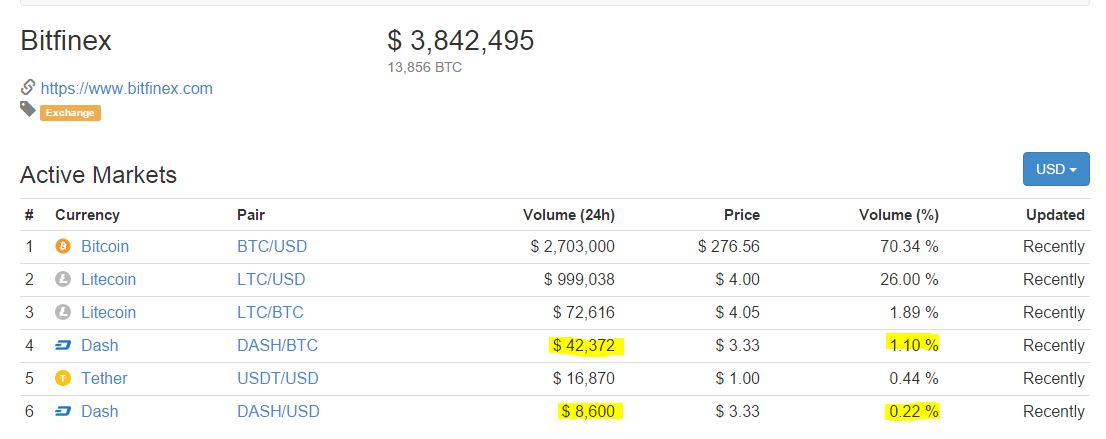Click the chain link icon beside the URL
The height and width of the screenshot is (439, 1106).
coord(28,88)
